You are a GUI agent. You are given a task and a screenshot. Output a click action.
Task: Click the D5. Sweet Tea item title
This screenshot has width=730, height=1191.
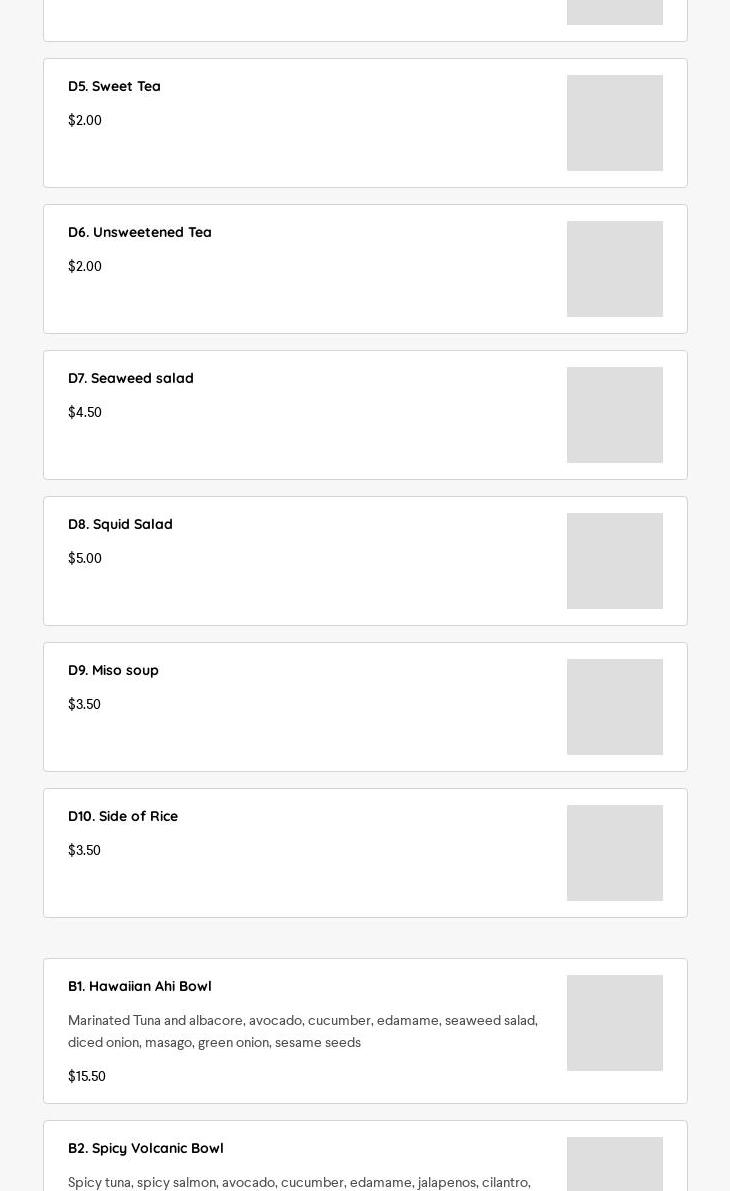(114, 86)
